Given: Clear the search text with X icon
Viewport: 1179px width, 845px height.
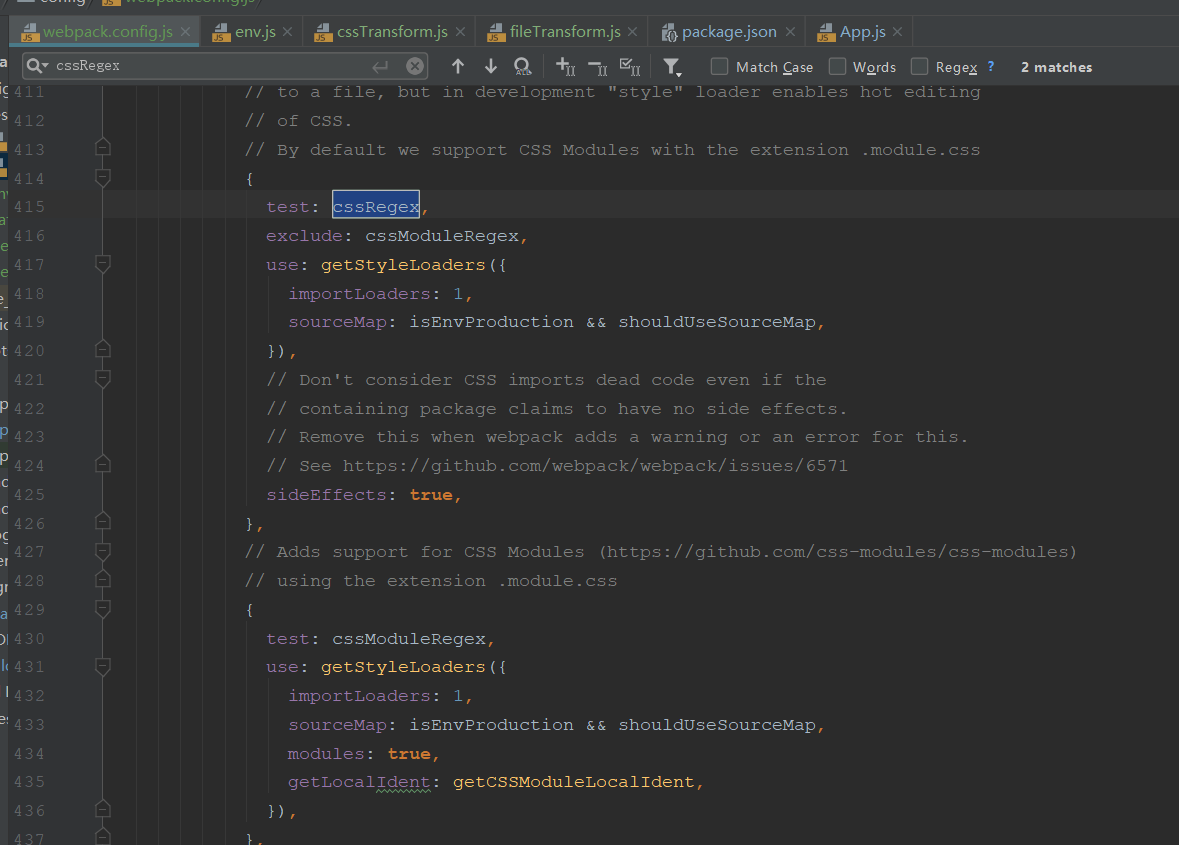Looking at the screenshot, I should pyautogui.click(x=414, y=66).
